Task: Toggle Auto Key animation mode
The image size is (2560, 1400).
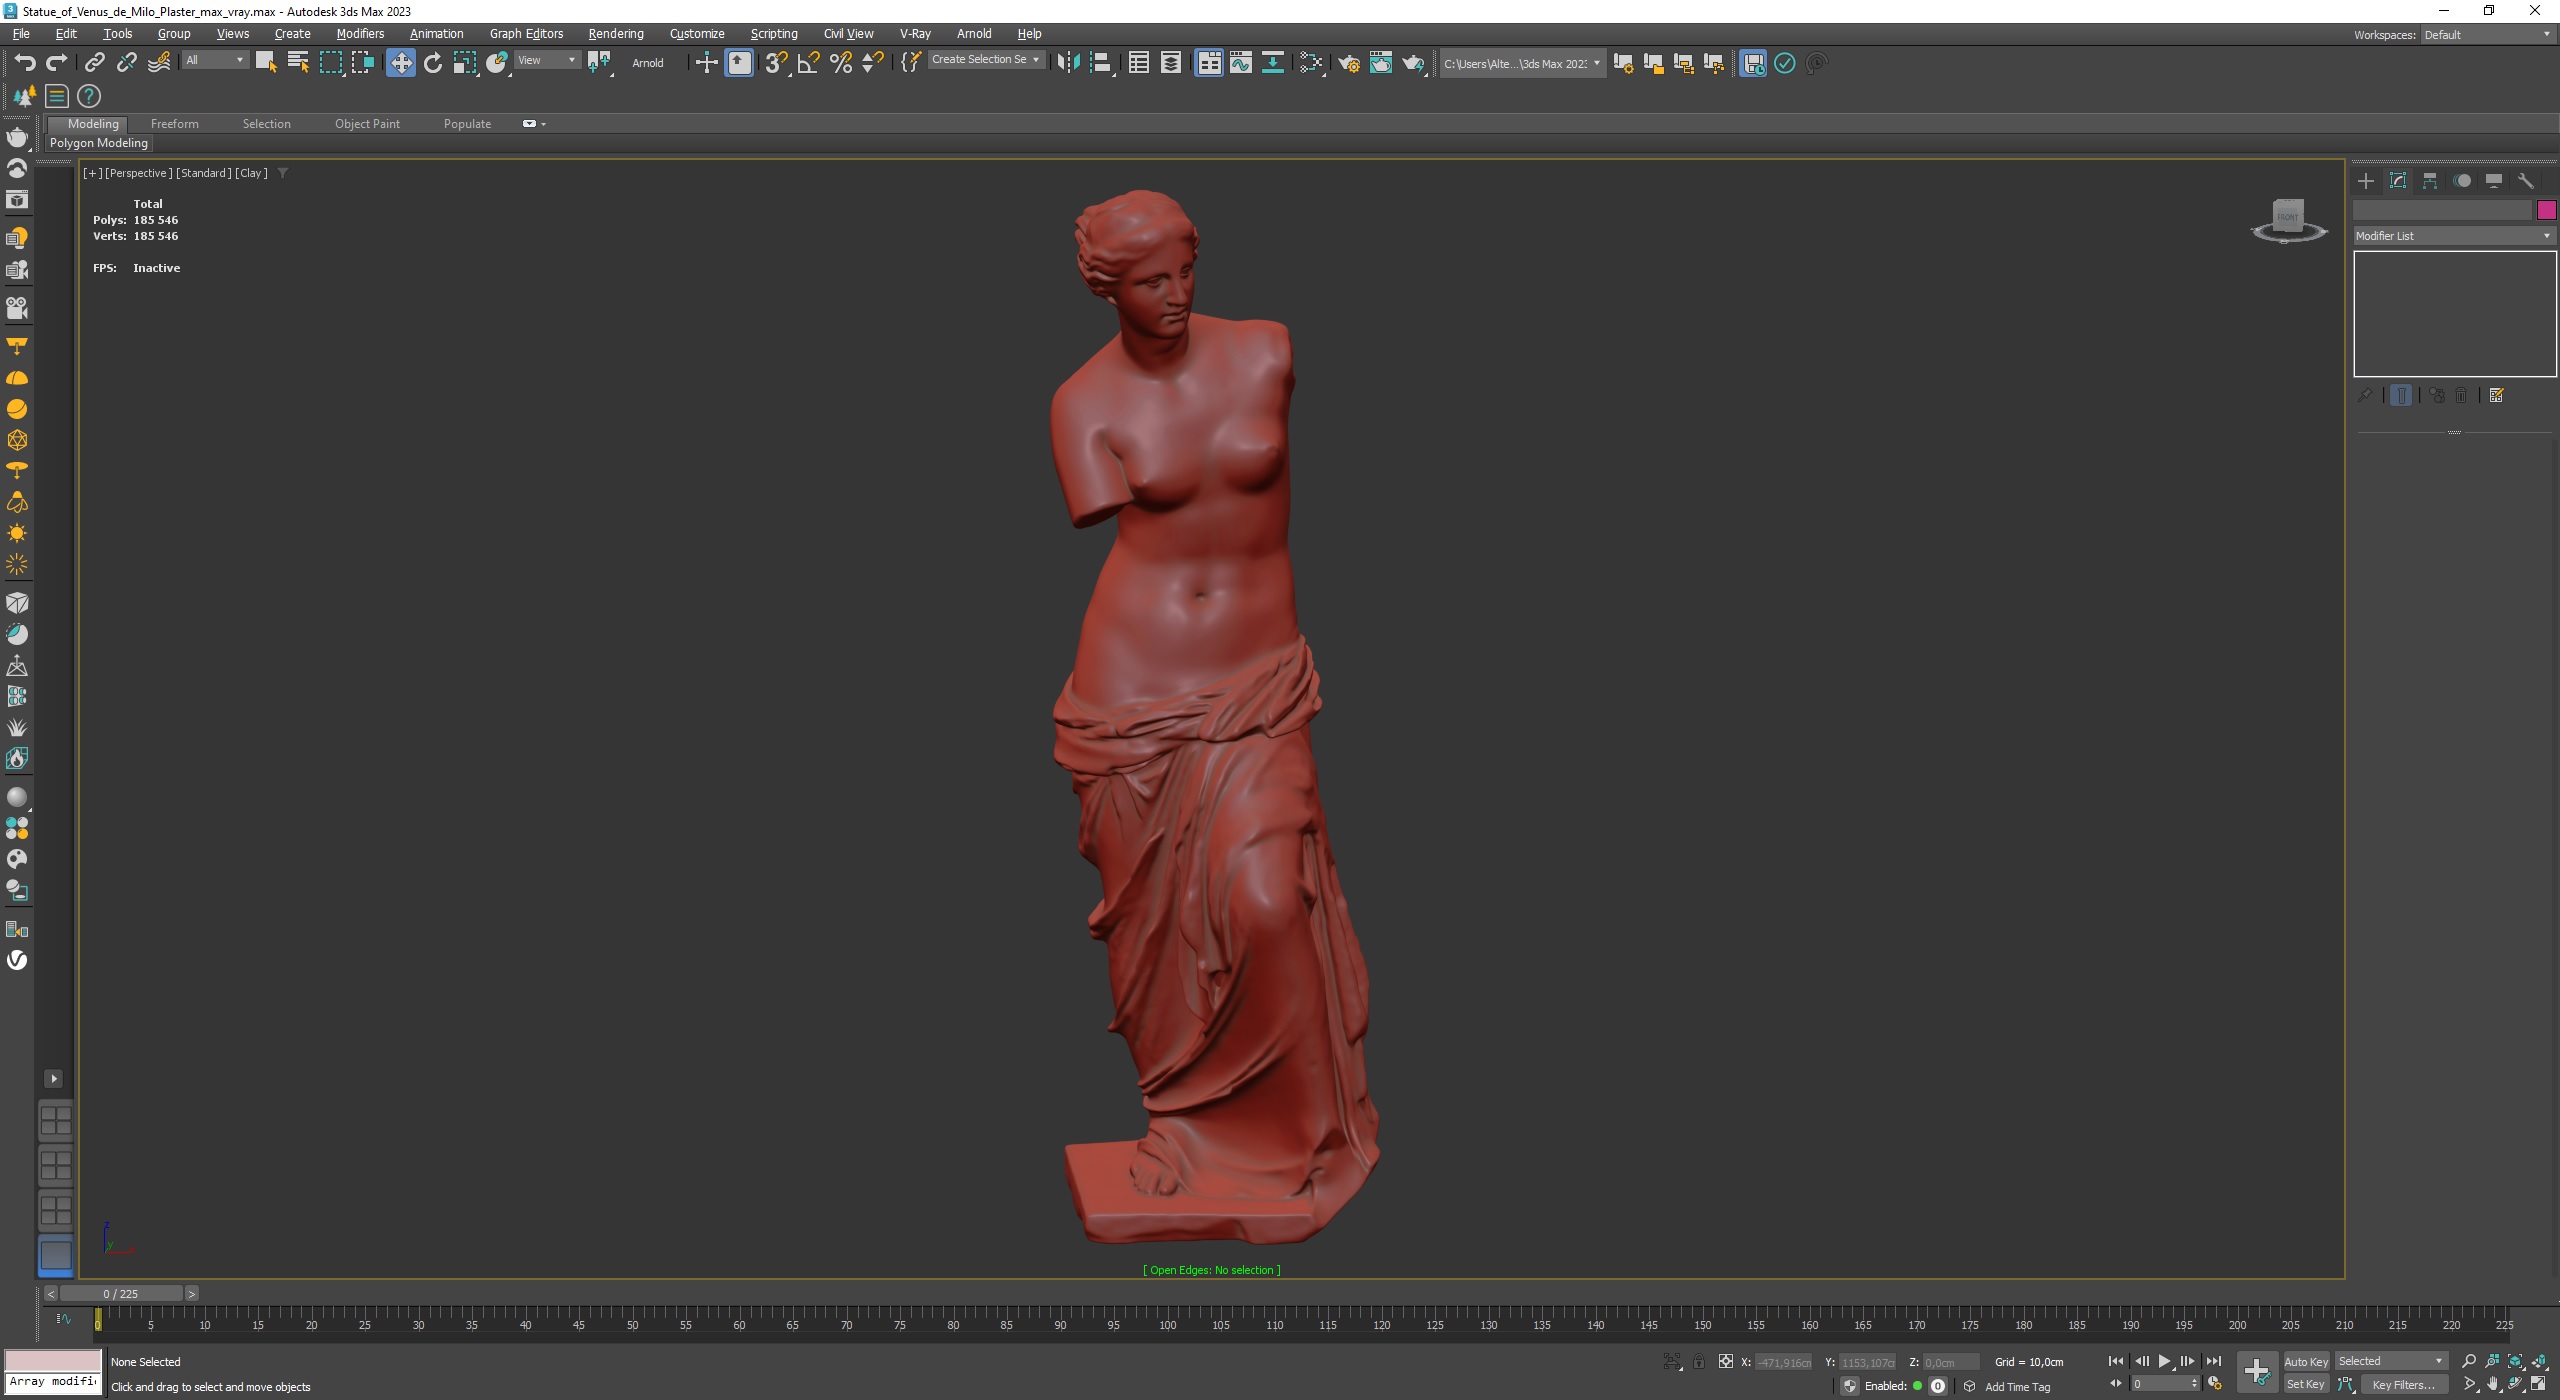Action: (2306, 1362)
